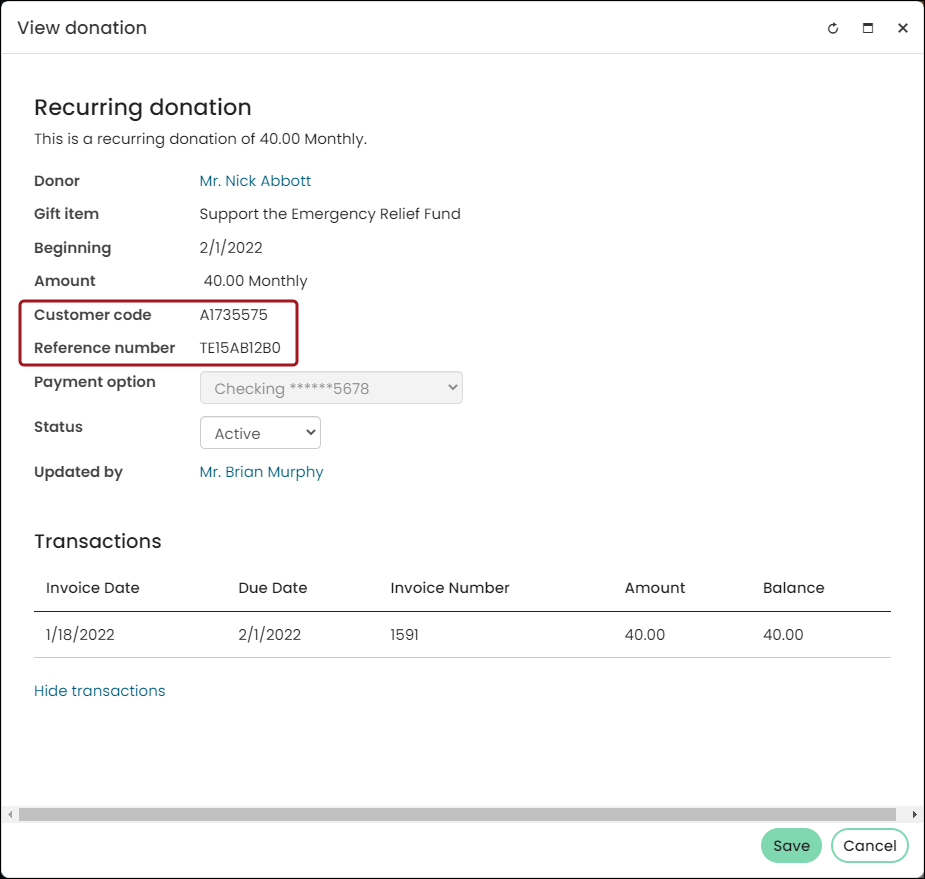925x879 pixels.
Task: Close the View donation dialog
Action: [902, 28]
